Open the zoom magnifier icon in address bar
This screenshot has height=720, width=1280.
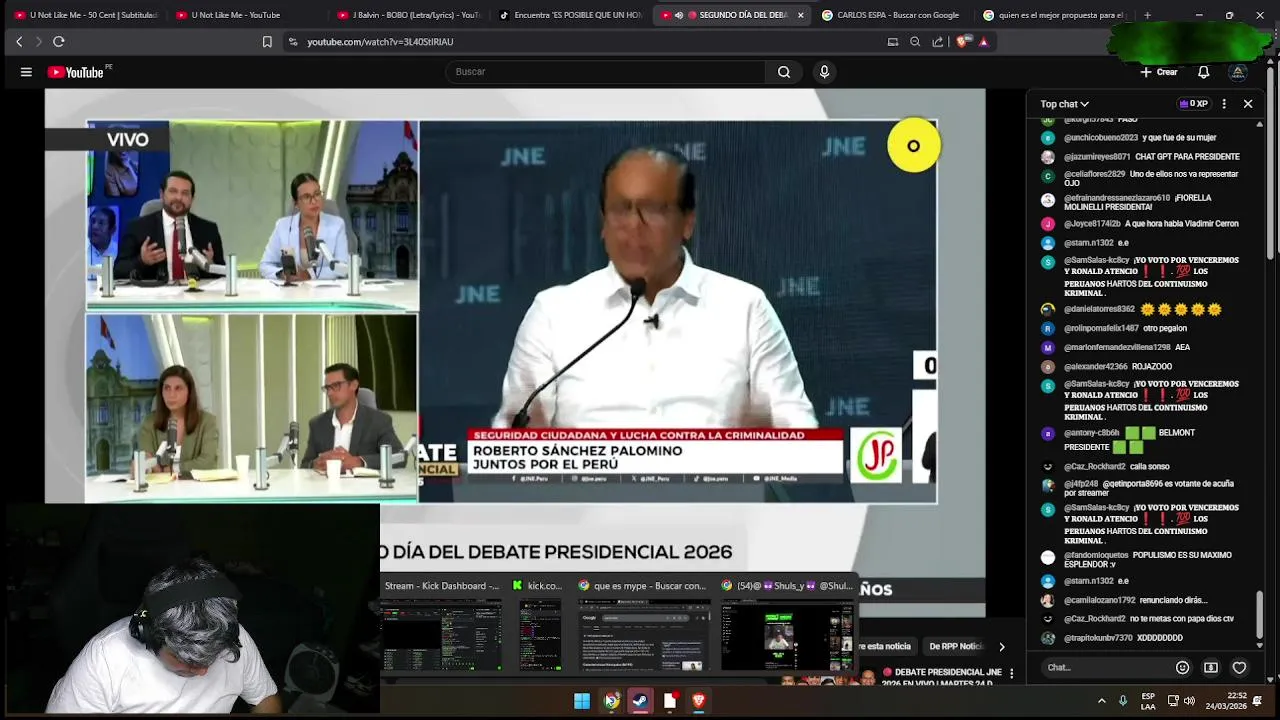coord(915,42)
